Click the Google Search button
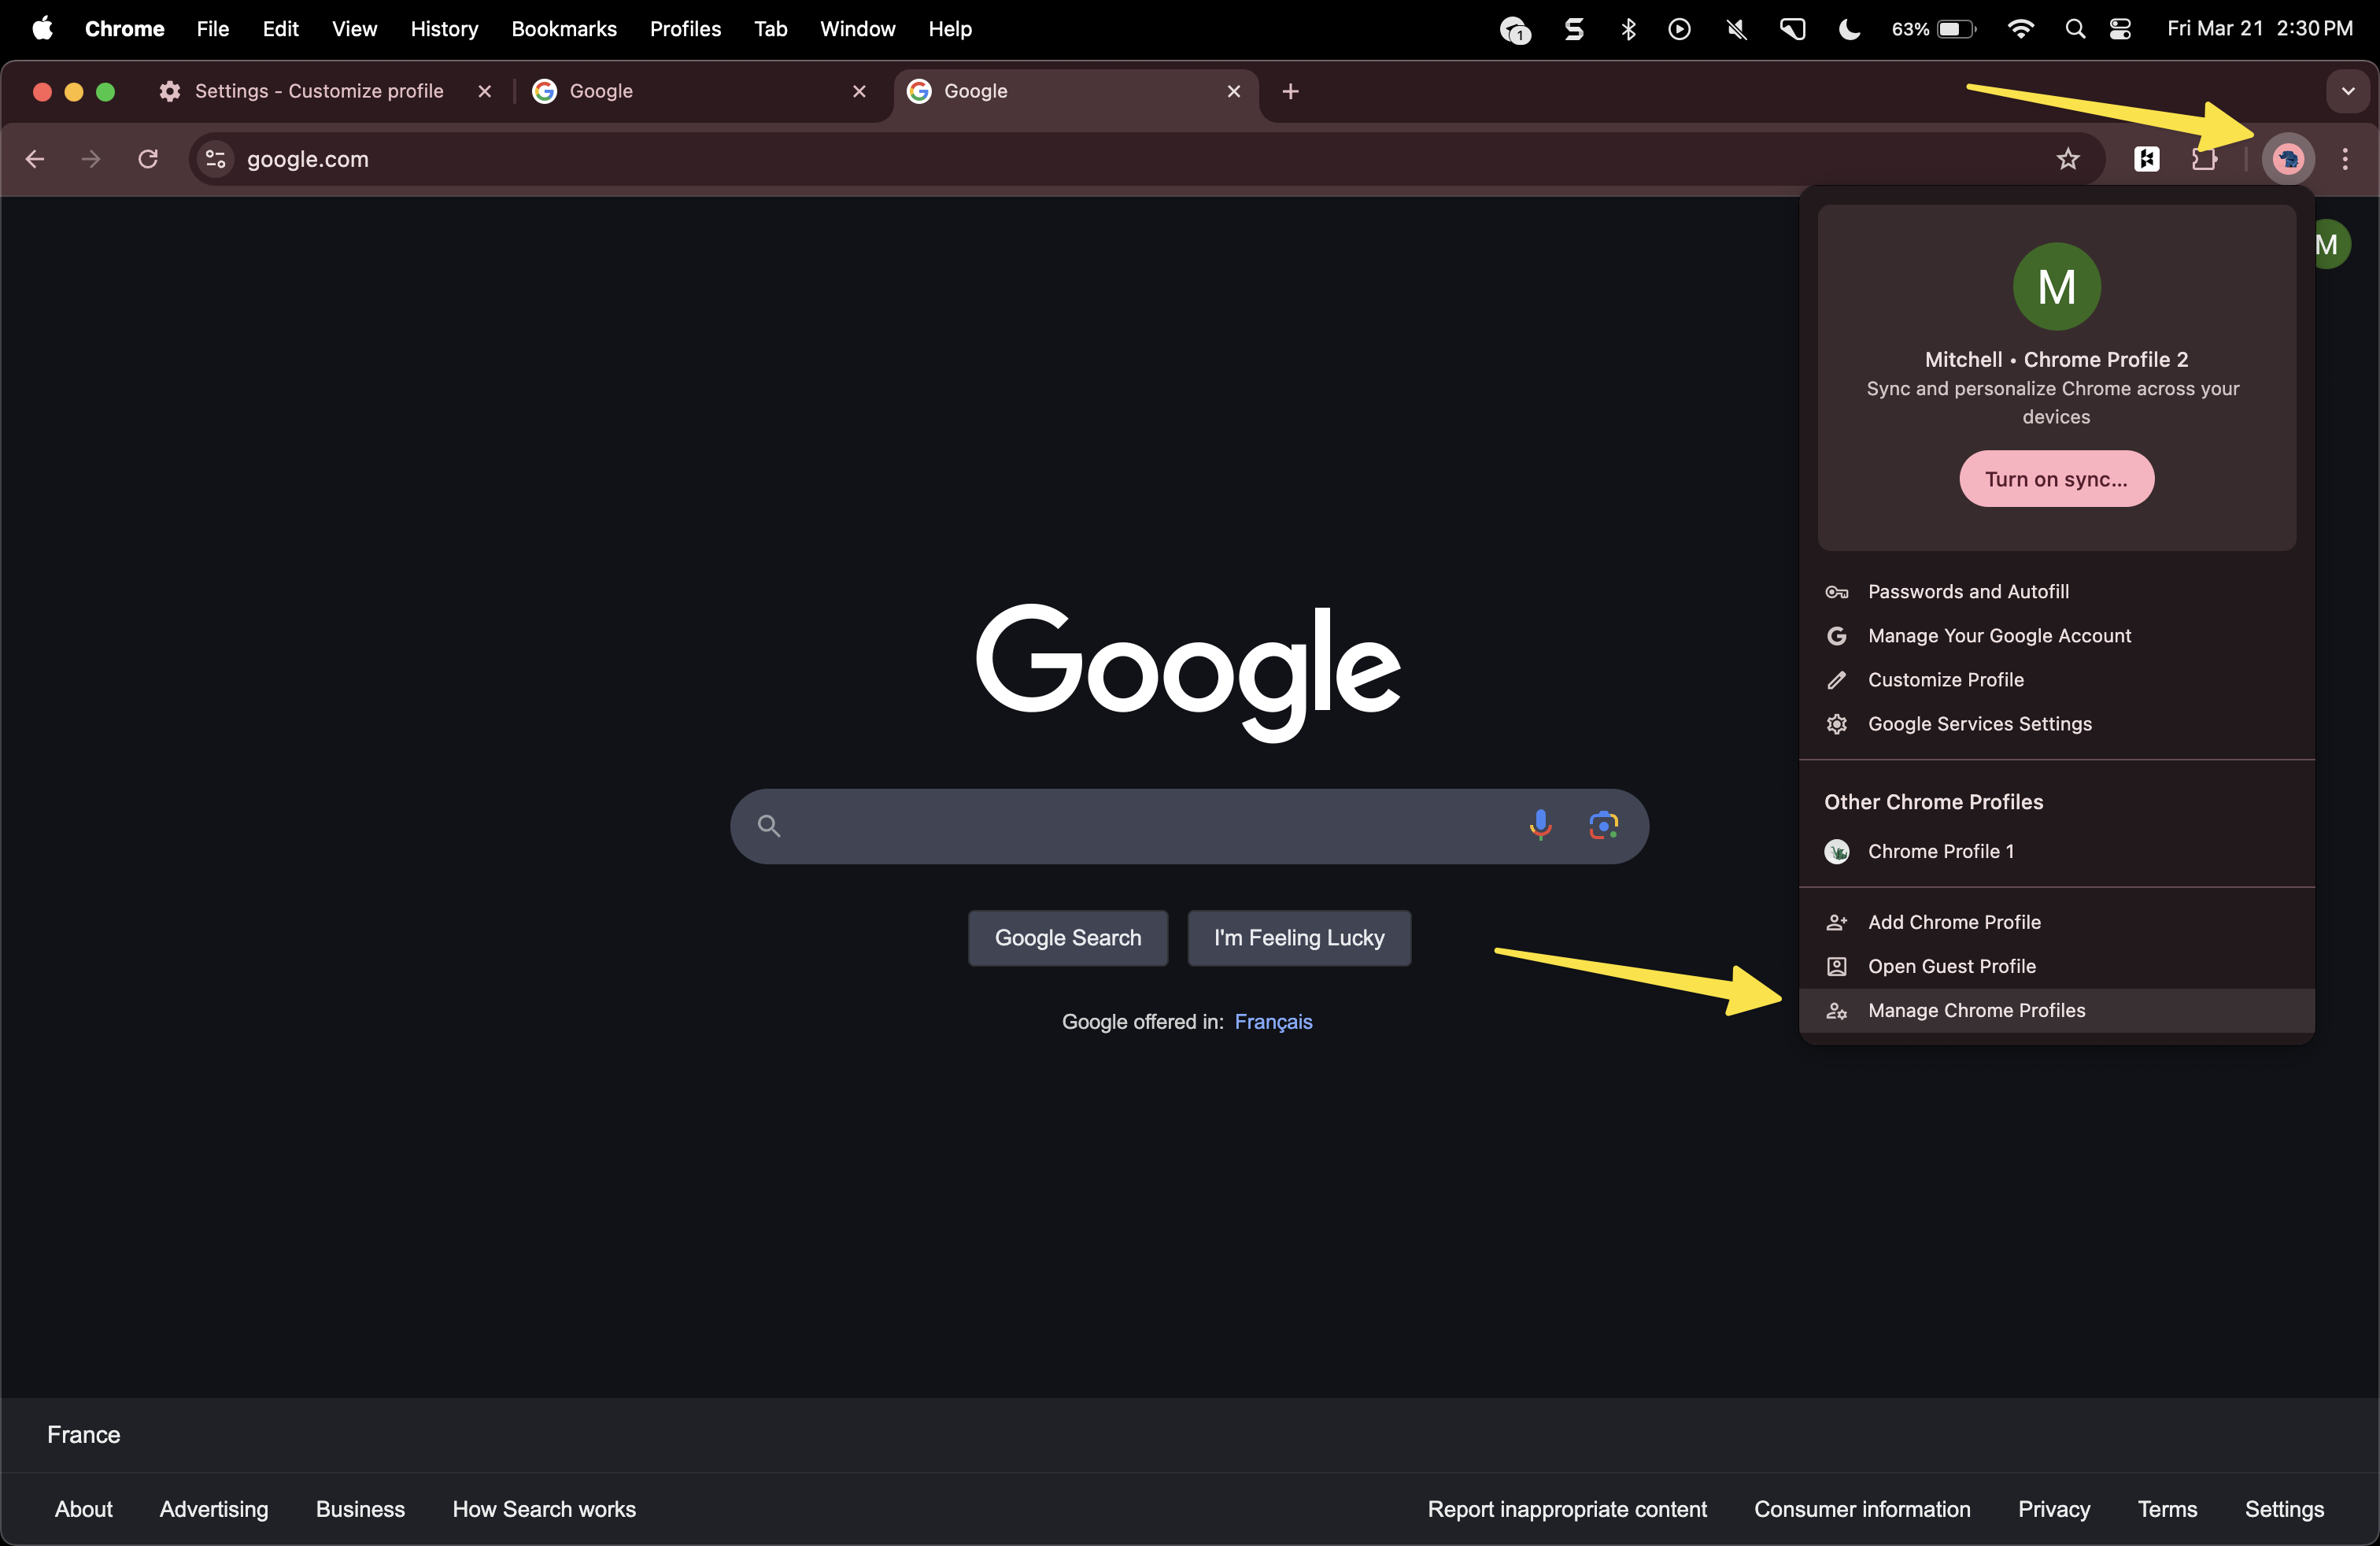2380x1546 pixels. point(1067,938)
